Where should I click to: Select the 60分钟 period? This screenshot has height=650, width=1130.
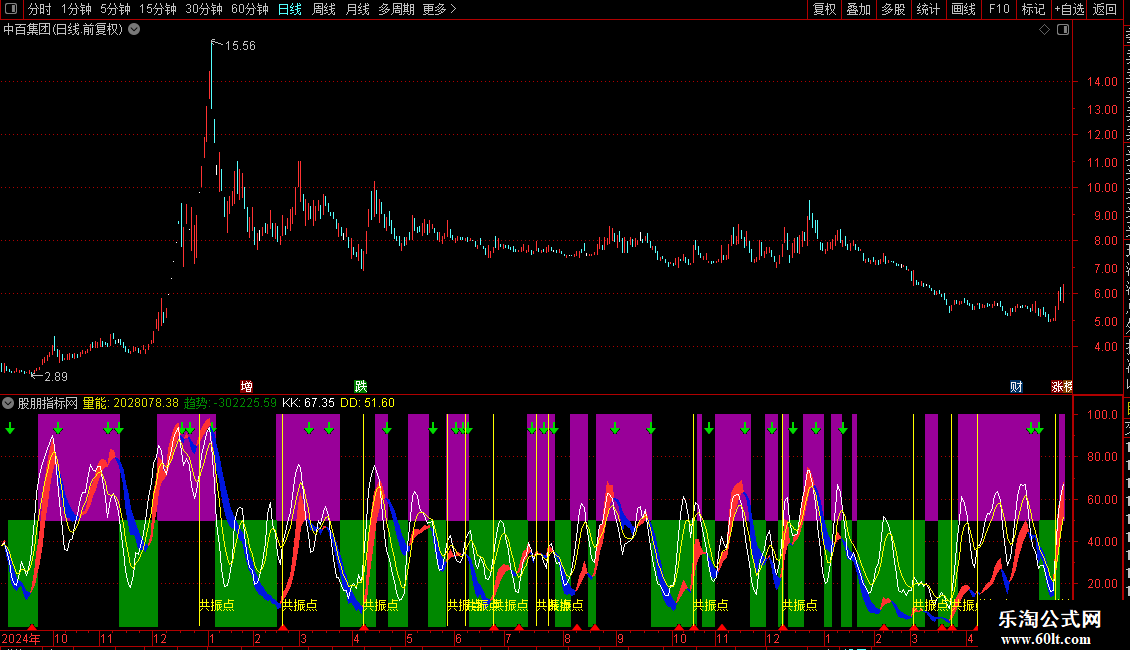click(250, 9)
